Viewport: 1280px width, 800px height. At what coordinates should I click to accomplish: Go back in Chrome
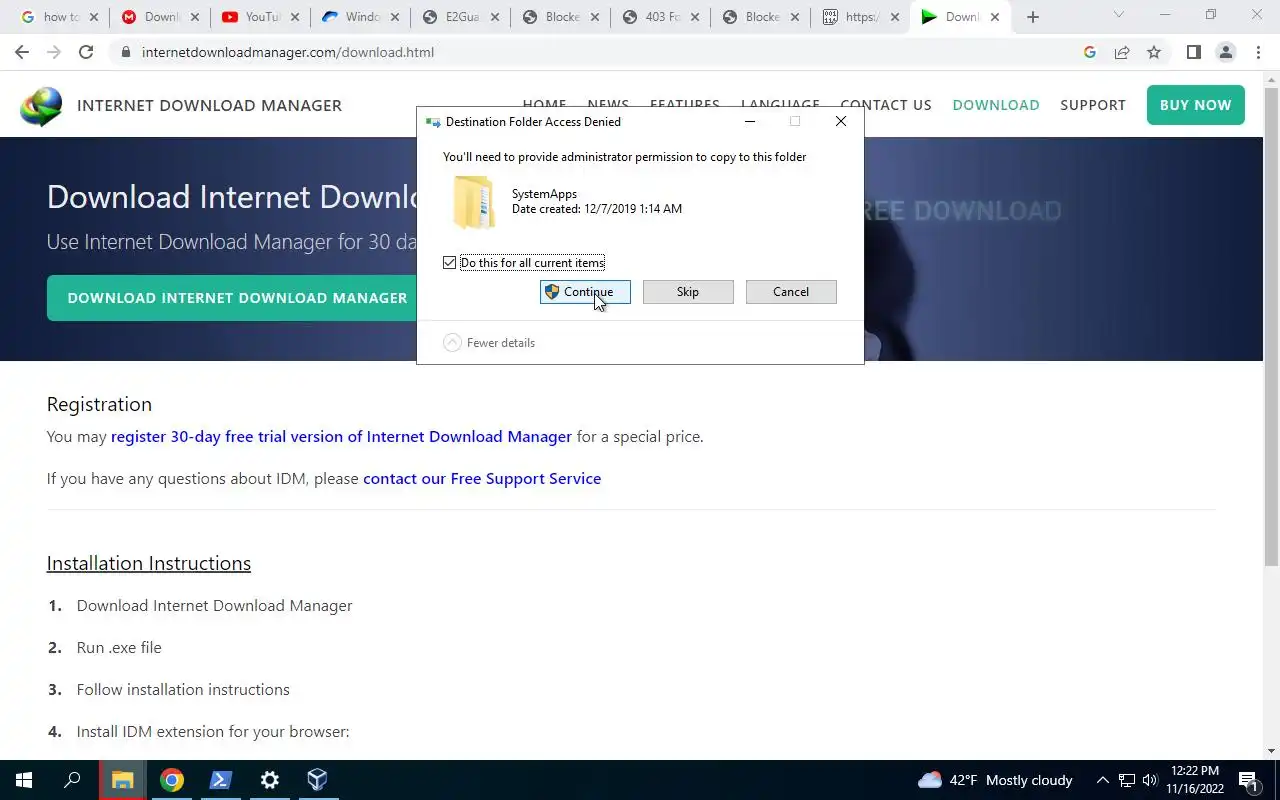click(x=22, y=52)
